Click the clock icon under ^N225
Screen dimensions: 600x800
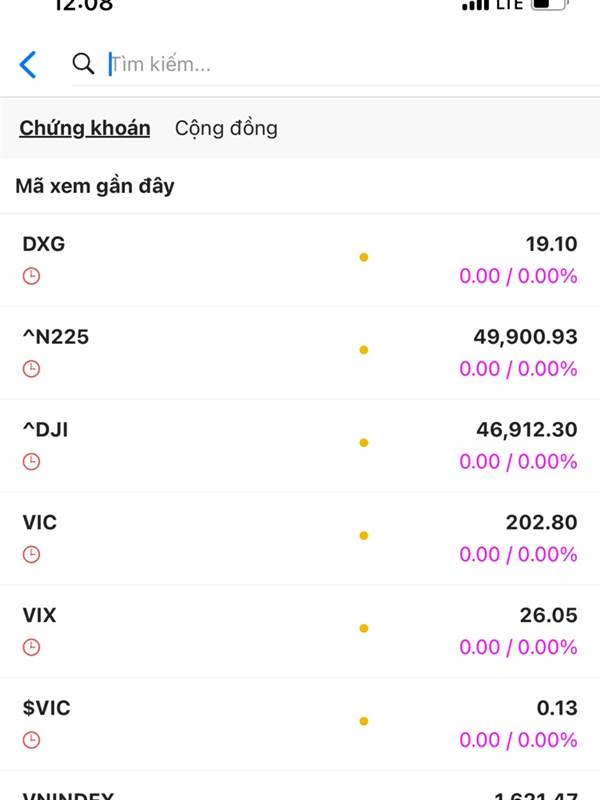(x=31, y=369)
